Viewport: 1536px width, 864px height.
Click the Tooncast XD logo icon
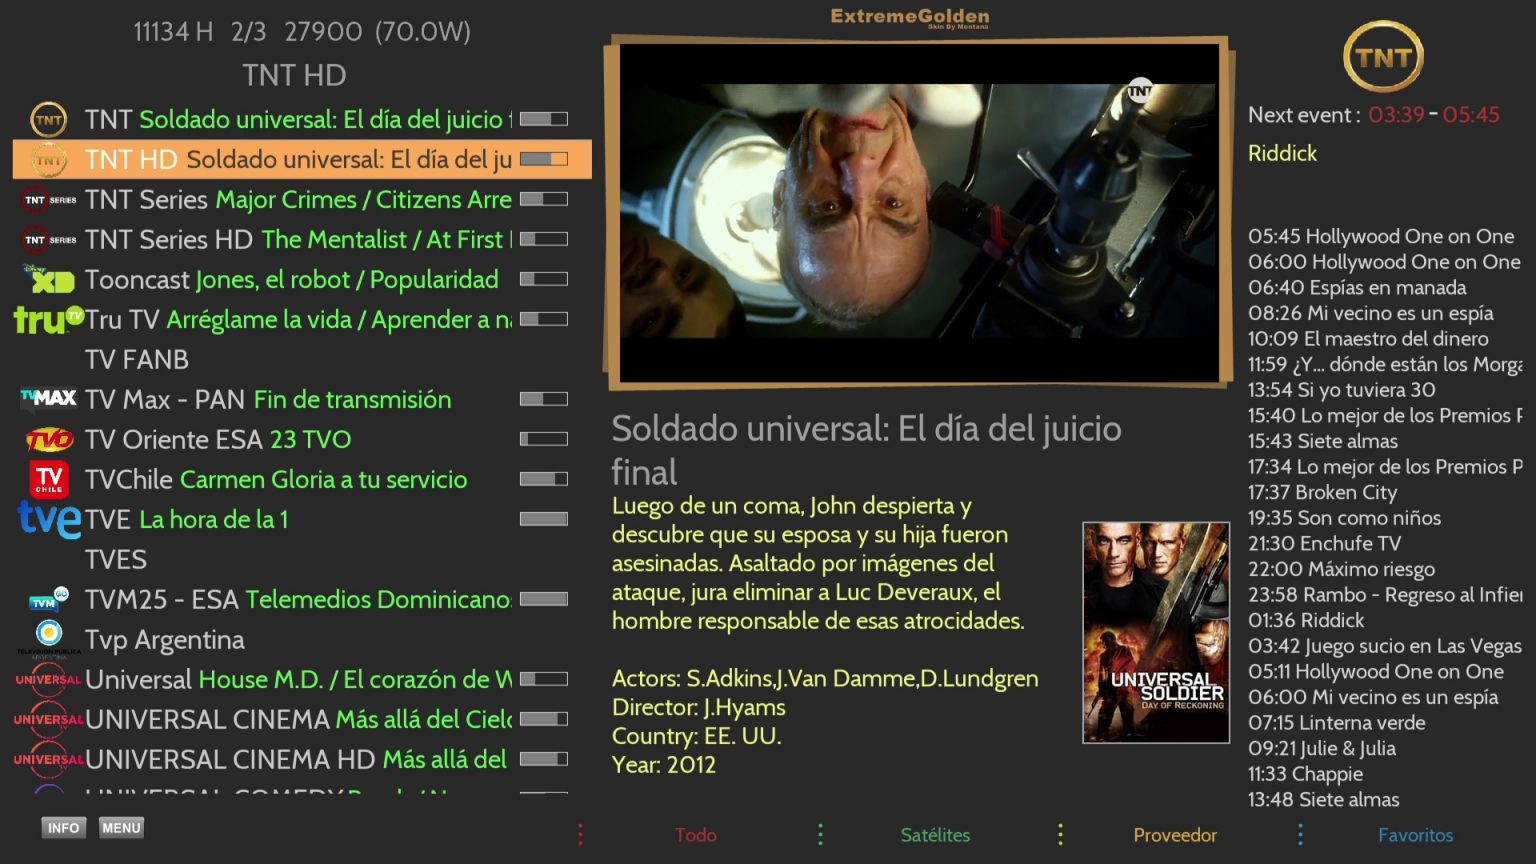click(x=49, y=279)
